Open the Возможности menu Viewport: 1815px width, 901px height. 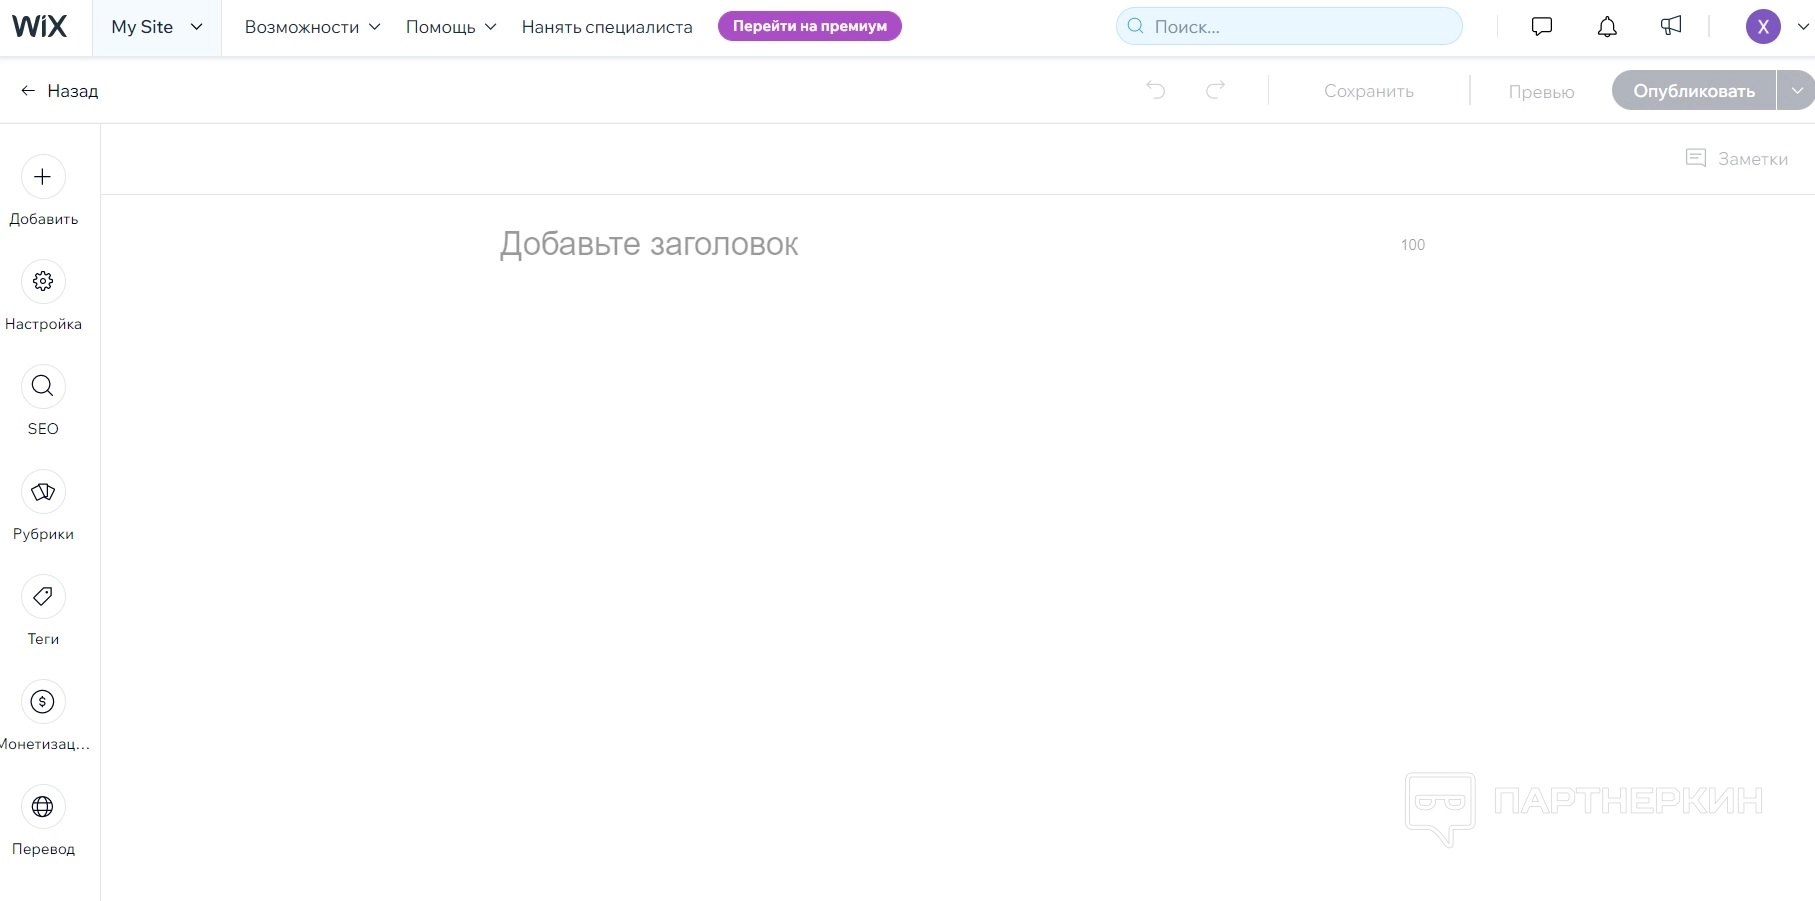click(x=312, y=27)
